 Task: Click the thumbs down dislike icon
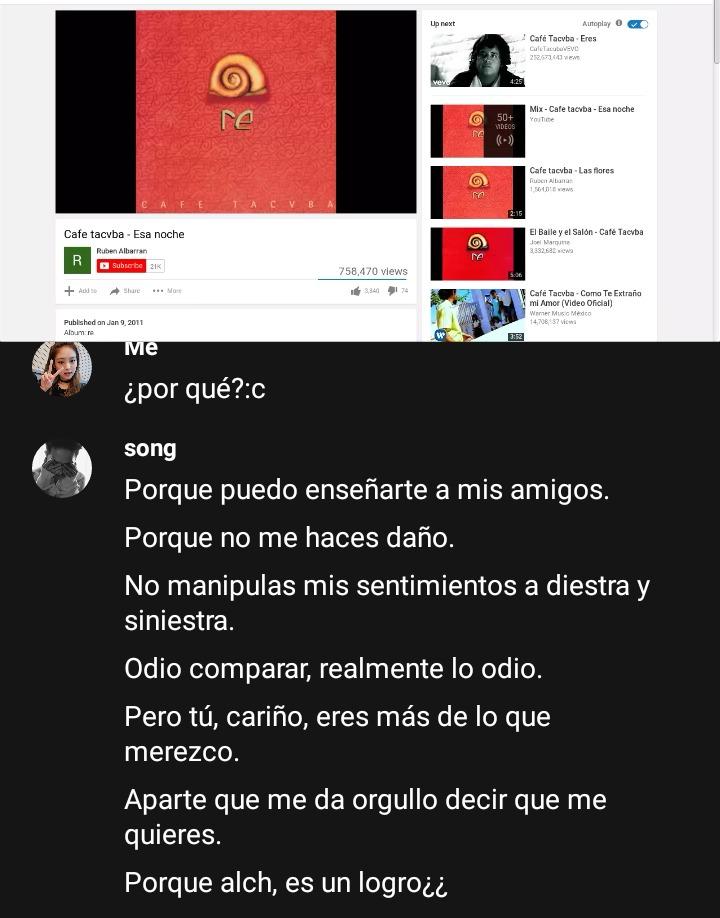pyautogui.click(x=393, y=290)
